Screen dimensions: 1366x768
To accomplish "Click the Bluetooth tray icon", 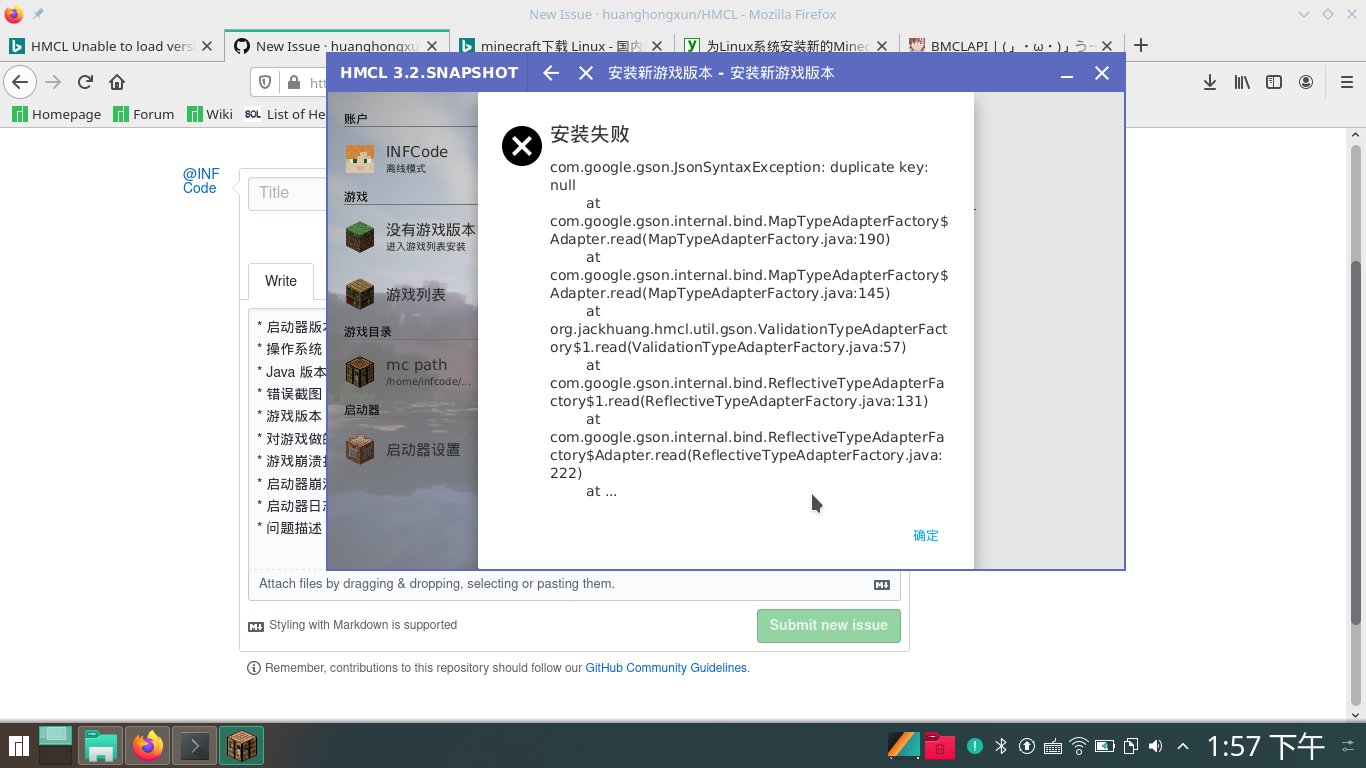I will [1000, 746].
